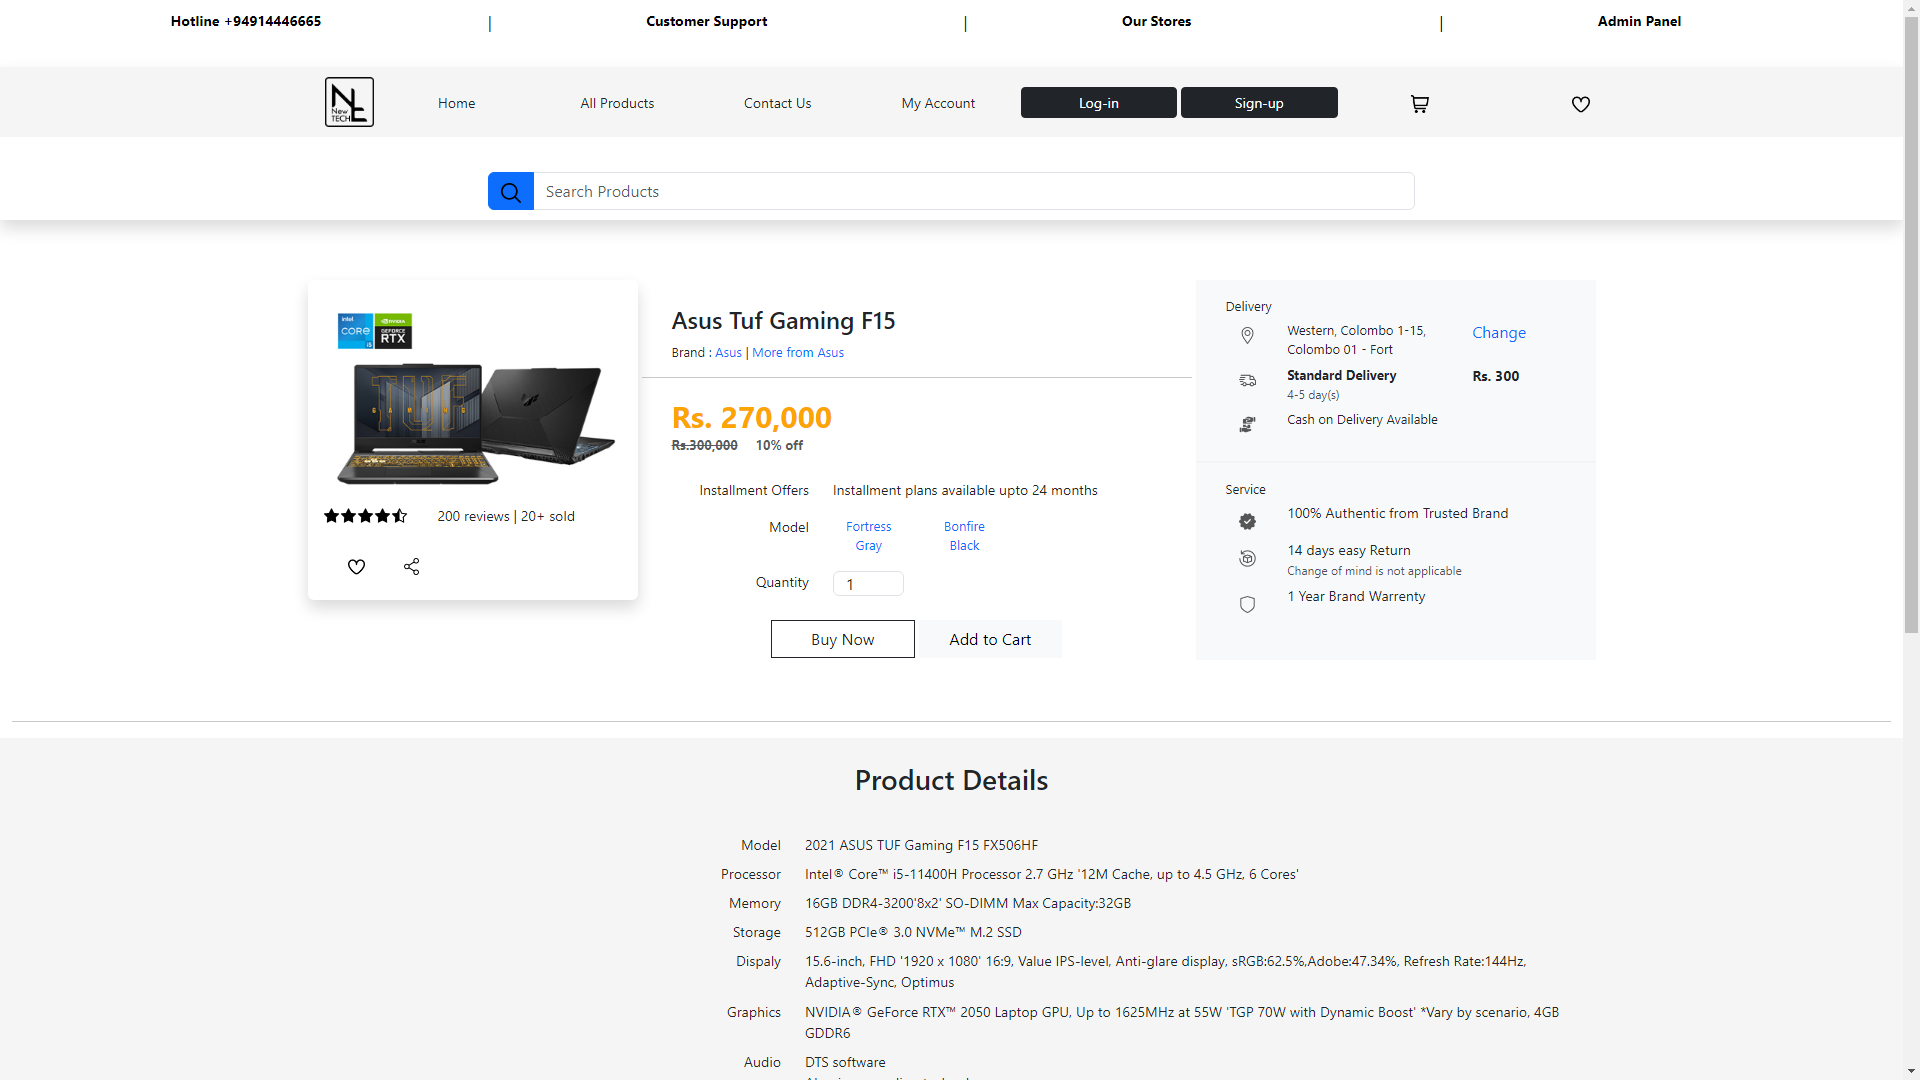The width and height of the screenshot is (1920, 1080).
Task: Open wishlist heart icon in navbar
Action: tap(1580, 104)
